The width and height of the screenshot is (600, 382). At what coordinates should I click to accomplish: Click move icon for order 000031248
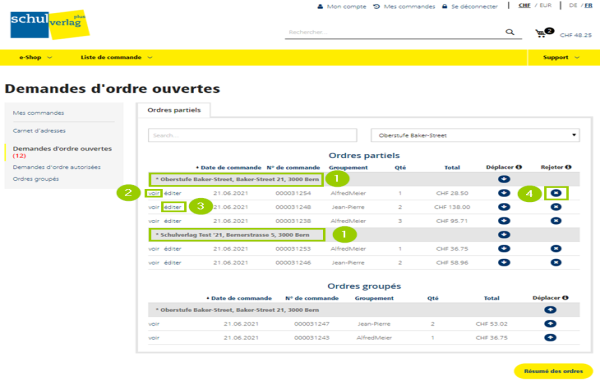[x=504, y=207]
